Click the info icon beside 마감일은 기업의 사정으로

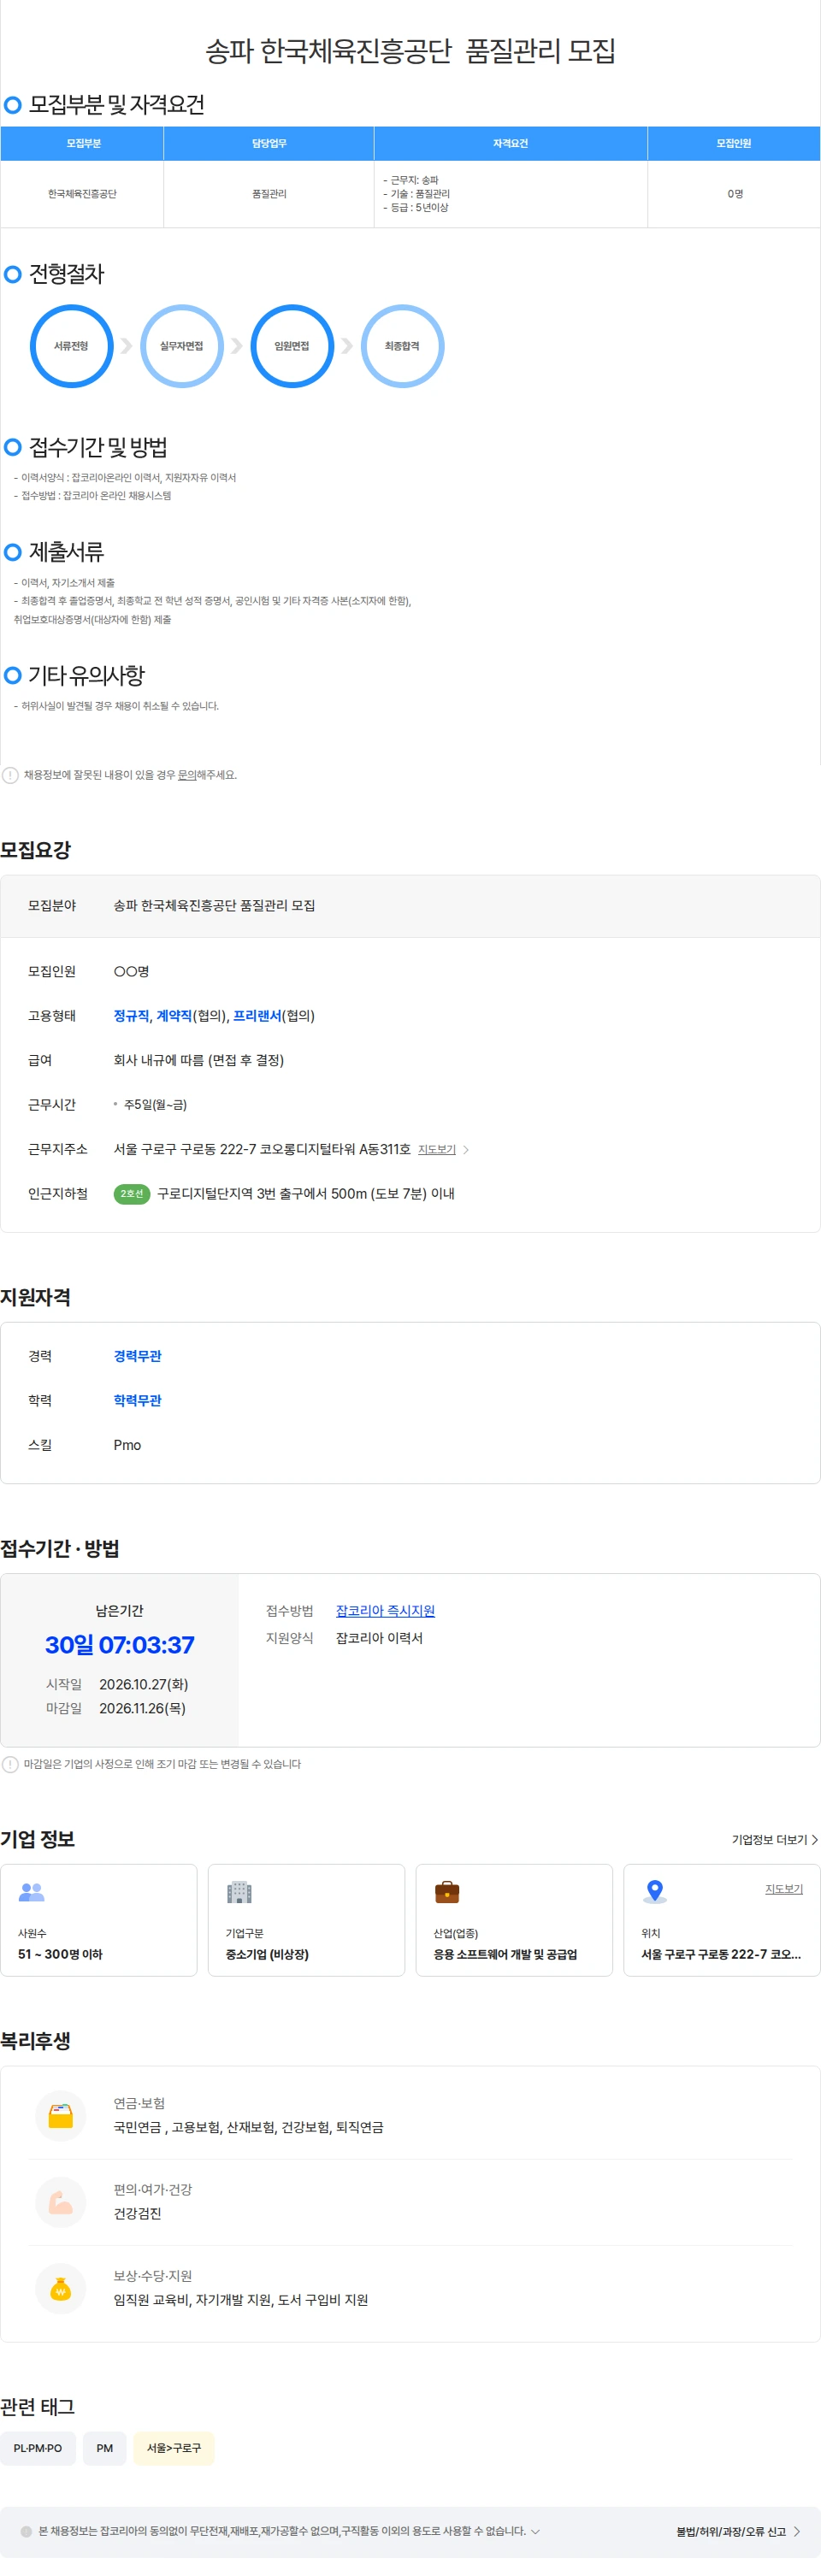[x=10, y=1764]
